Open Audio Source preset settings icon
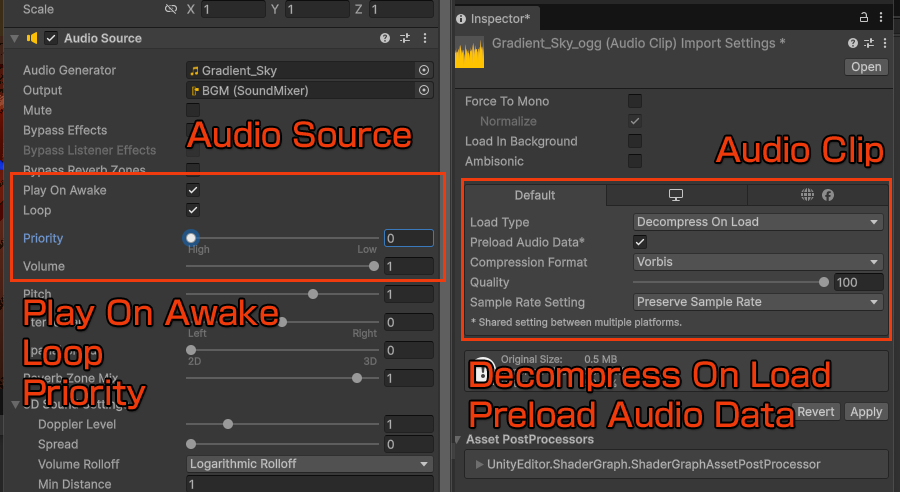This screenshot has width=900, height=492. pyautogui.click(x=405, y=38)
